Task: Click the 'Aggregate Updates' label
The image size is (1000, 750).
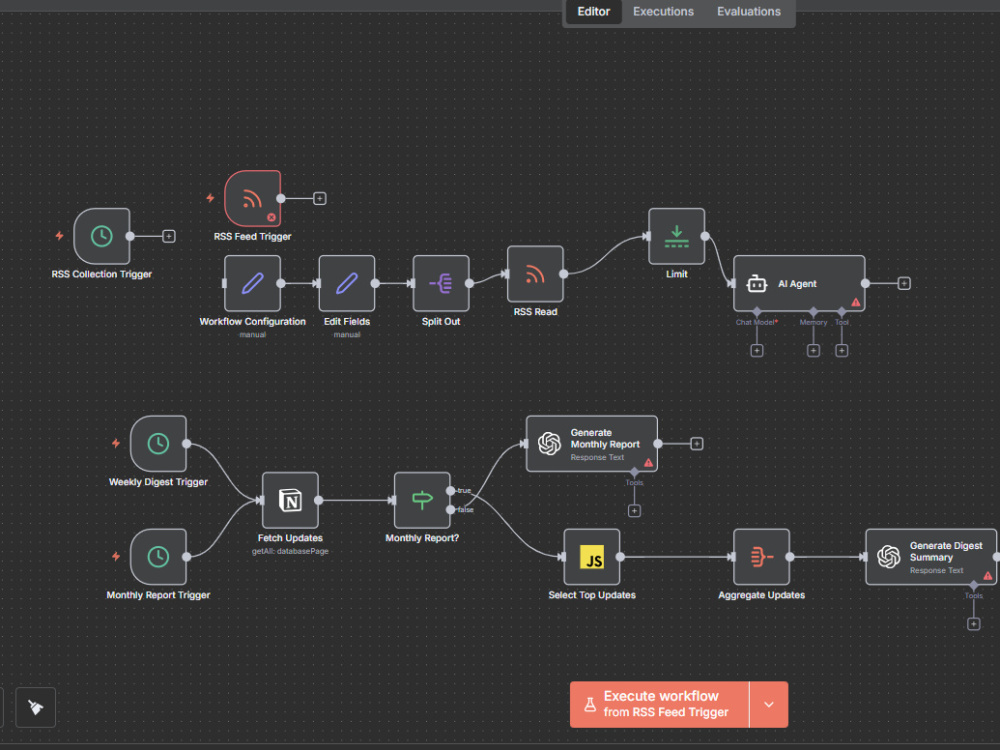Action: click(x=761, y=595)
